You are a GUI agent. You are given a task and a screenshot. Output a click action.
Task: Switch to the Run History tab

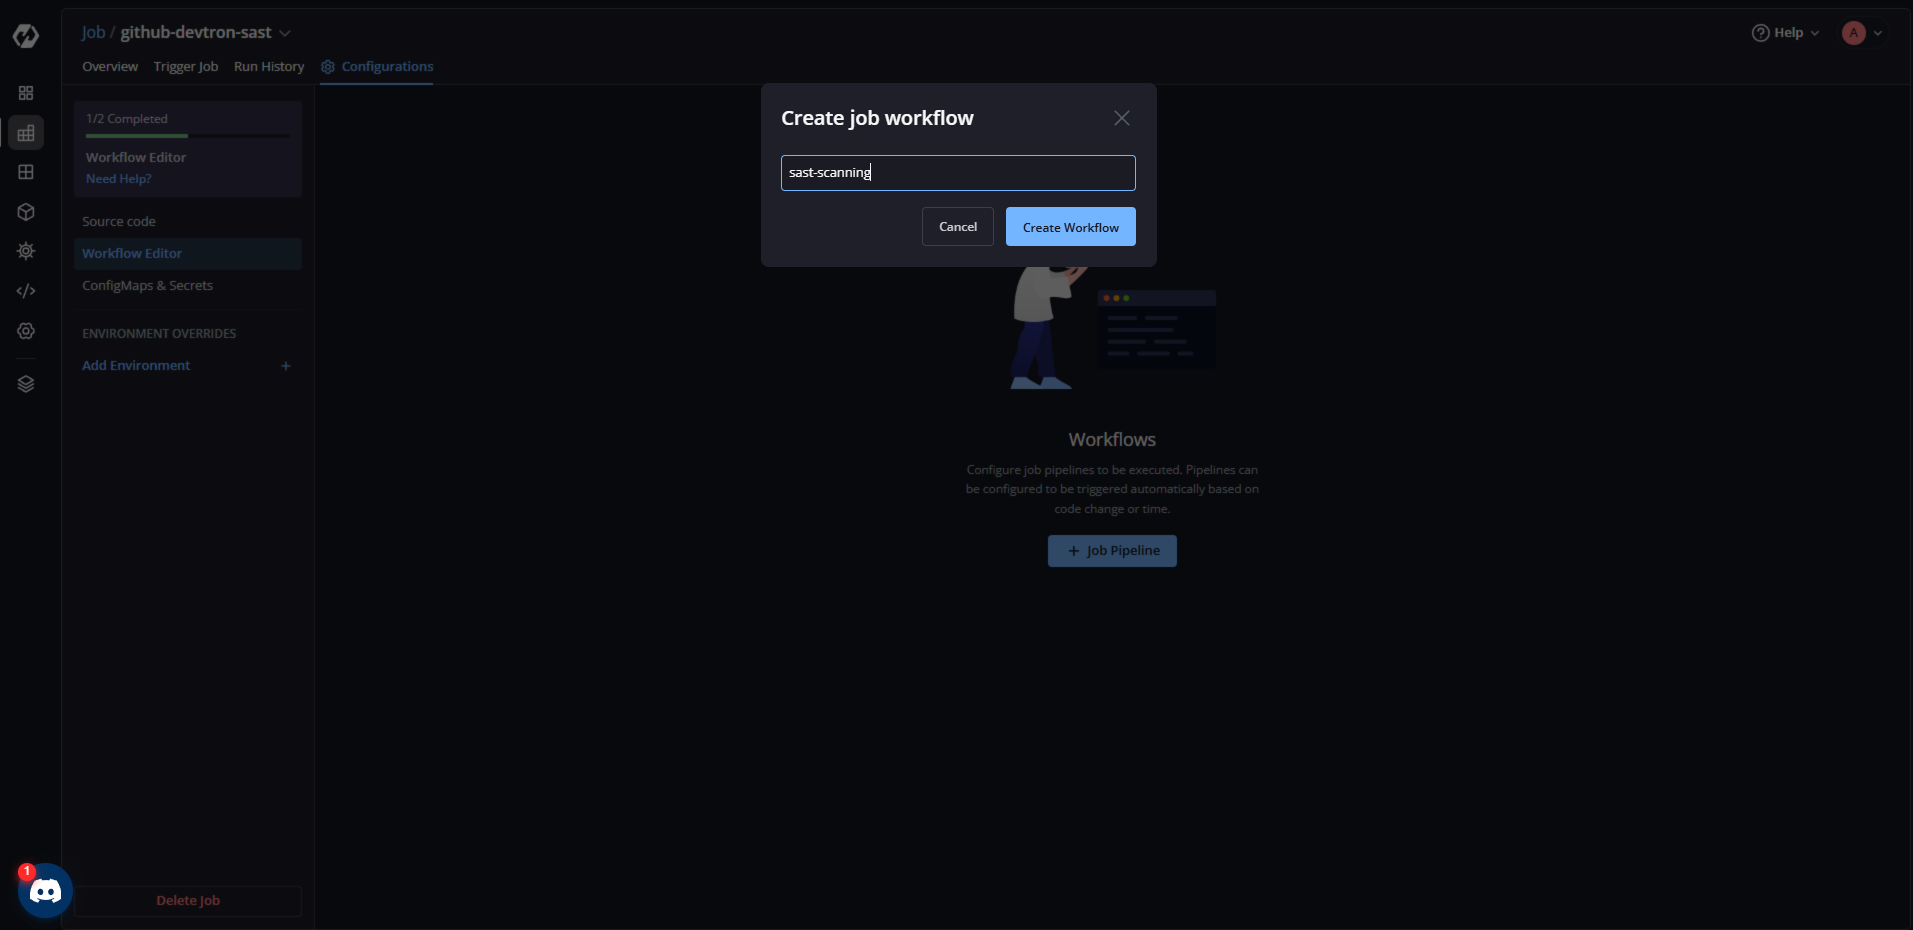[x=268, y=67]
